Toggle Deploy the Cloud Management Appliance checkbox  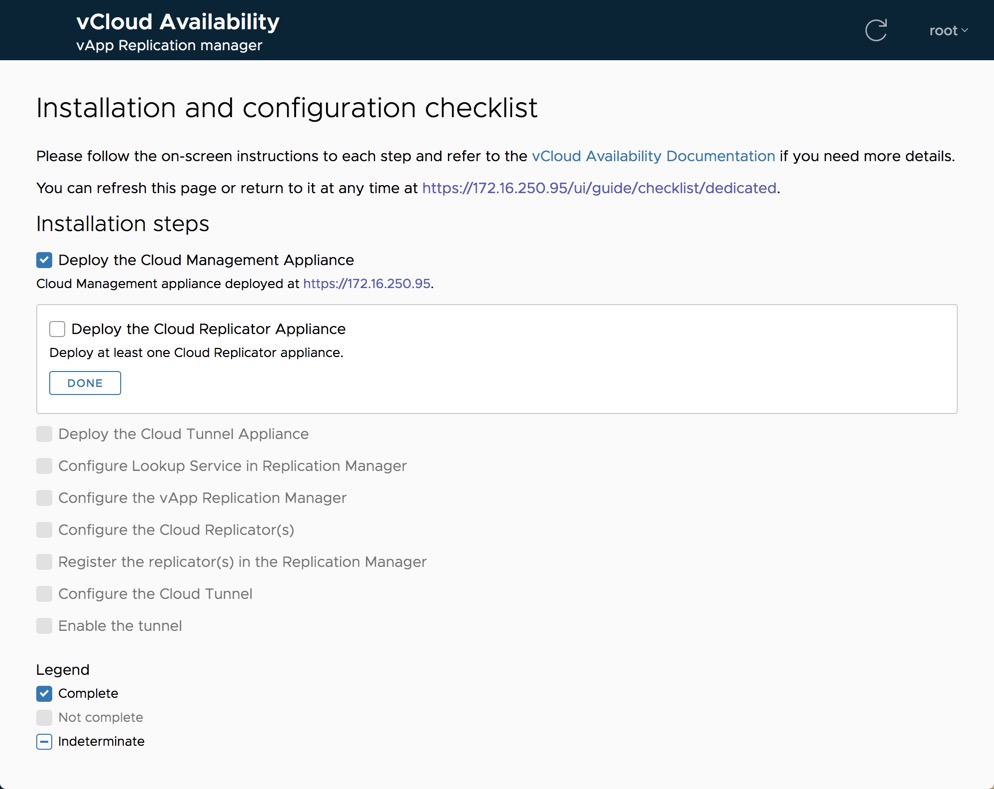(44, 260)
